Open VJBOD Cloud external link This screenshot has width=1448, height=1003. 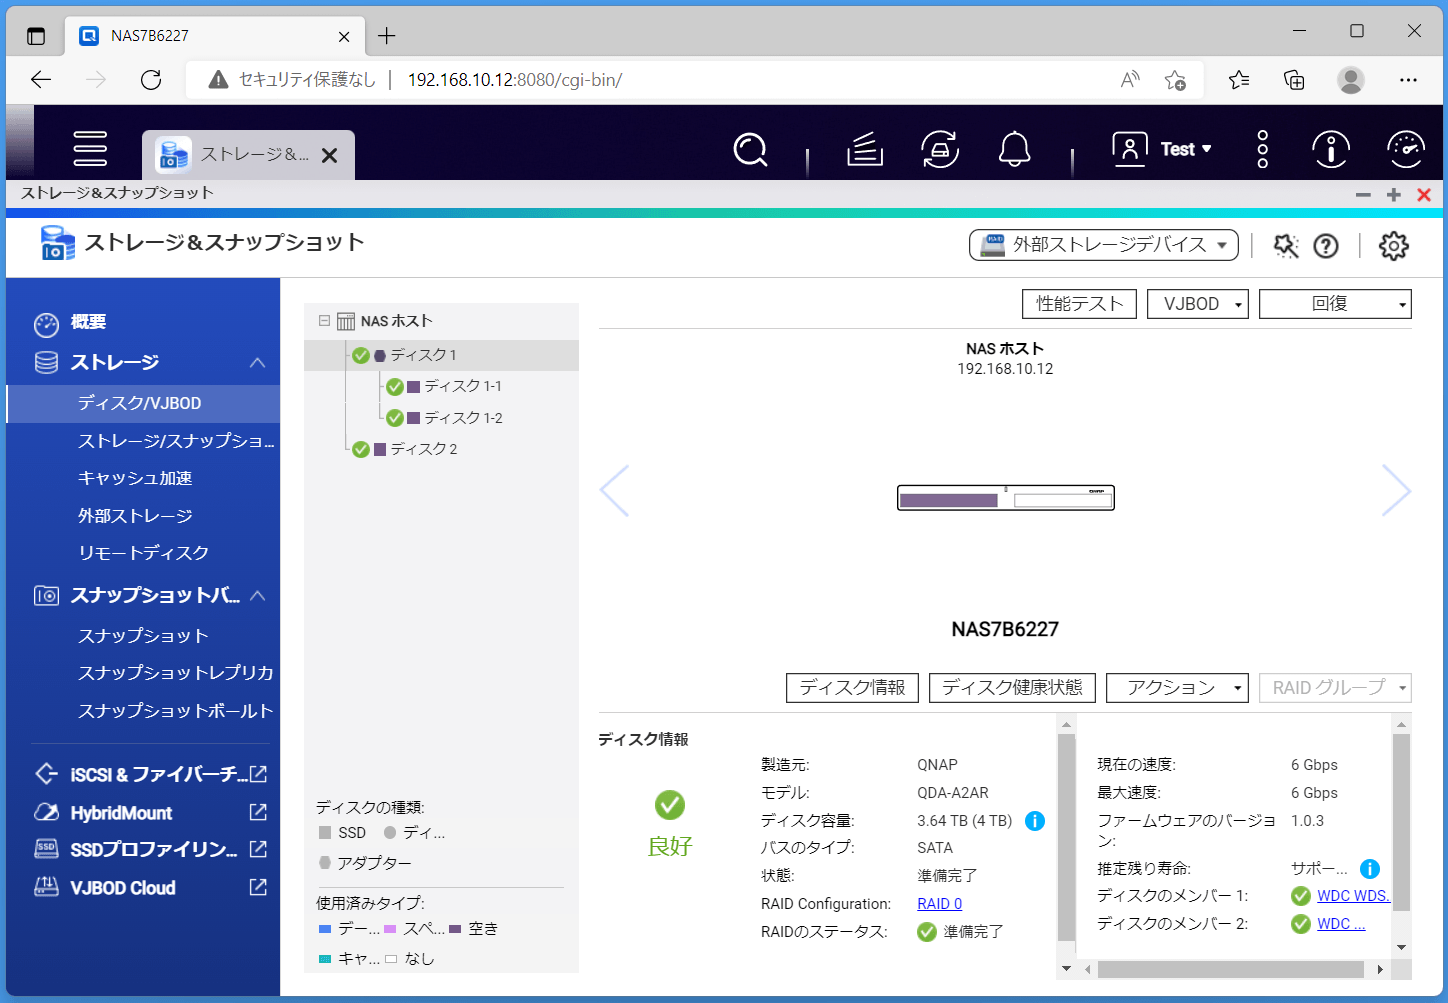pos(150,888)
